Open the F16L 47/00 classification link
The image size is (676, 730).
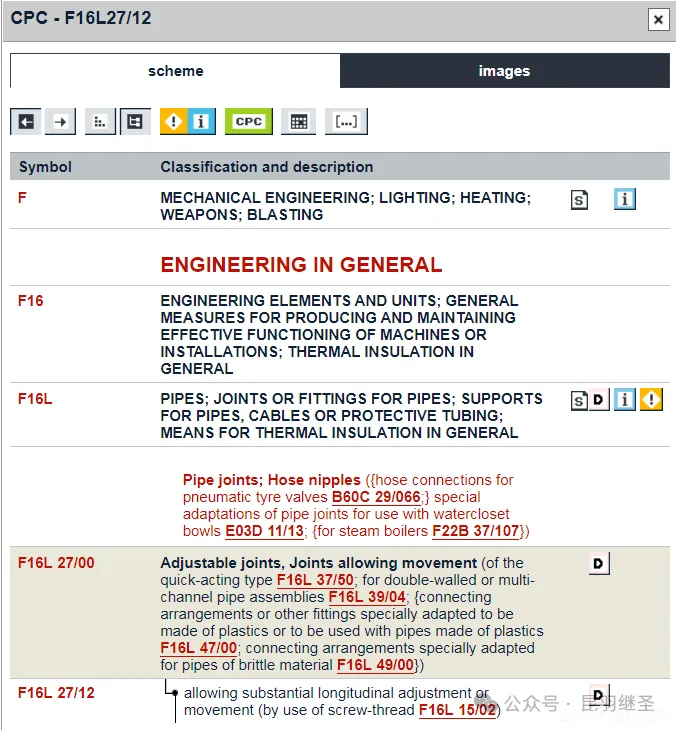tap(198, 648)
